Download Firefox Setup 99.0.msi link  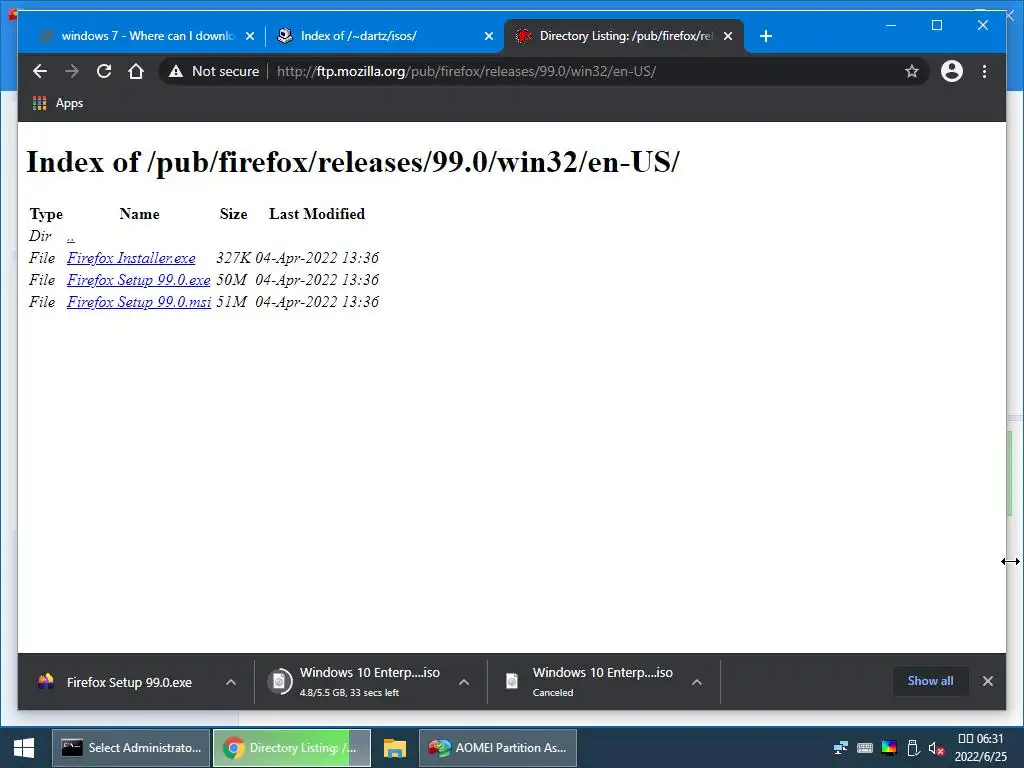[x=138, y=302]
